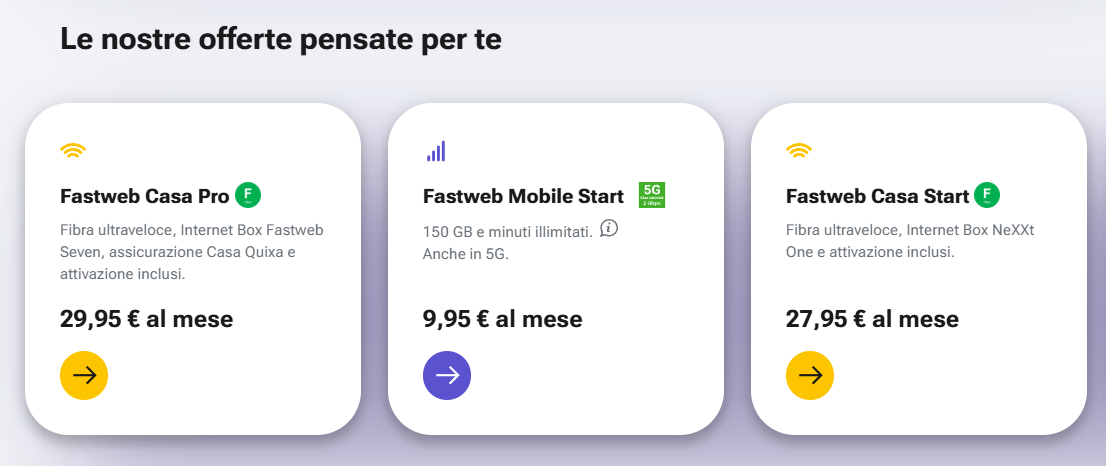Viewport: 1106px width, 466px height.
Task: Open the info icon next to minuti illimitati
Action: (609, 229)
